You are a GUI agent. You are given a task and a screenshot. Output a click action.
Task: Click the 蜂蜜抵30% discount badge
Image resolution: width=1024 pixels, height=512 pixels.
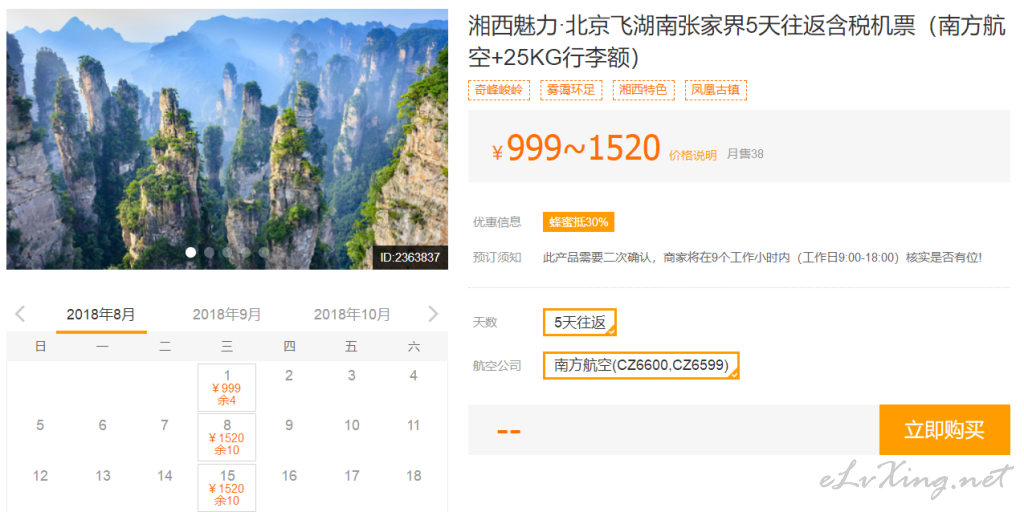579,222
